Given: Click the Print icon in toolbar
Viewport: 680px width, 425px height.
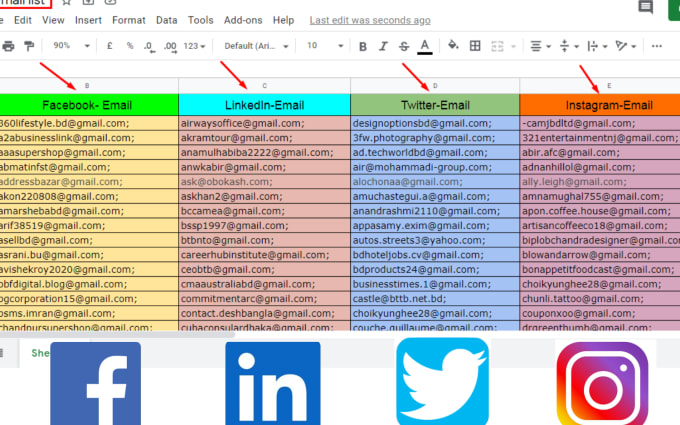Looking at the screenshot, I should point(8,46).
